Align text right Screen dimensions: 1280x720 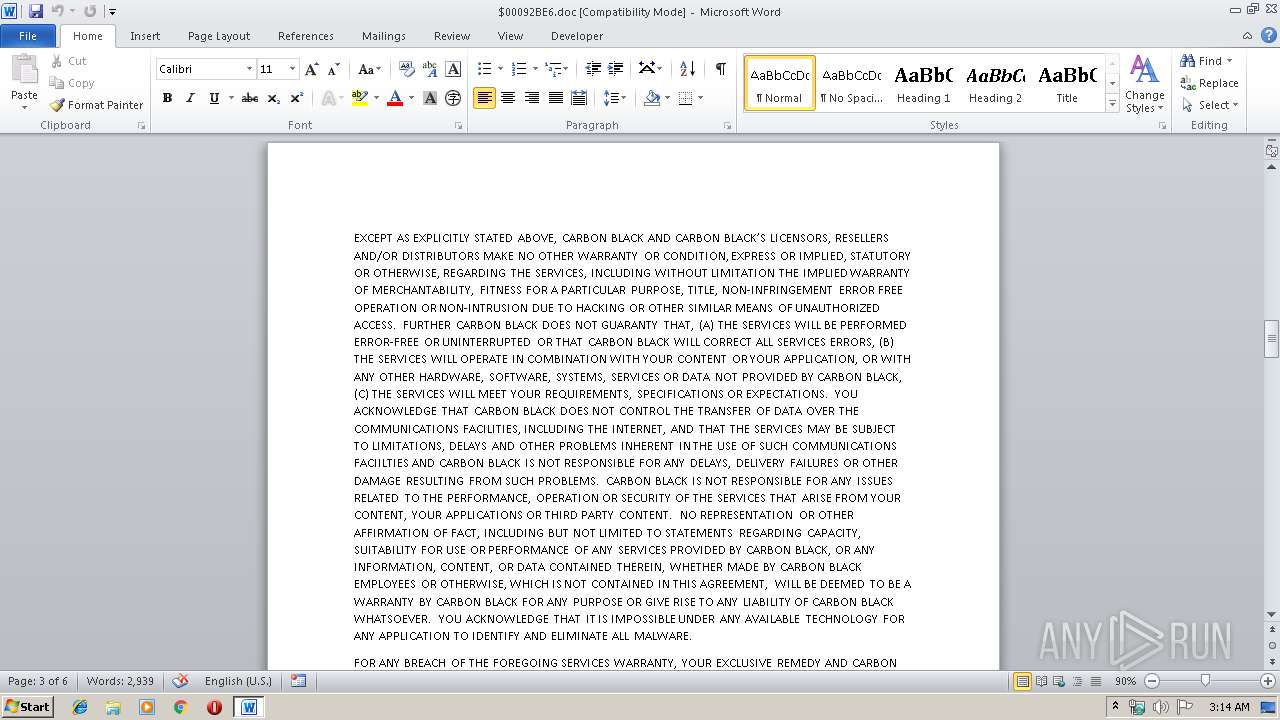(x=532, y=98)
